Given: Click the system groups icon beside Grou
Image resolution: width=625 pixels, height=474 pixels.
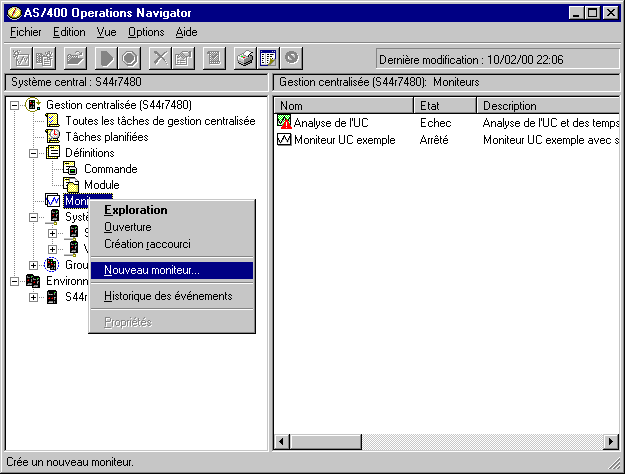Looking at the screenshot, I should (52, 265).
